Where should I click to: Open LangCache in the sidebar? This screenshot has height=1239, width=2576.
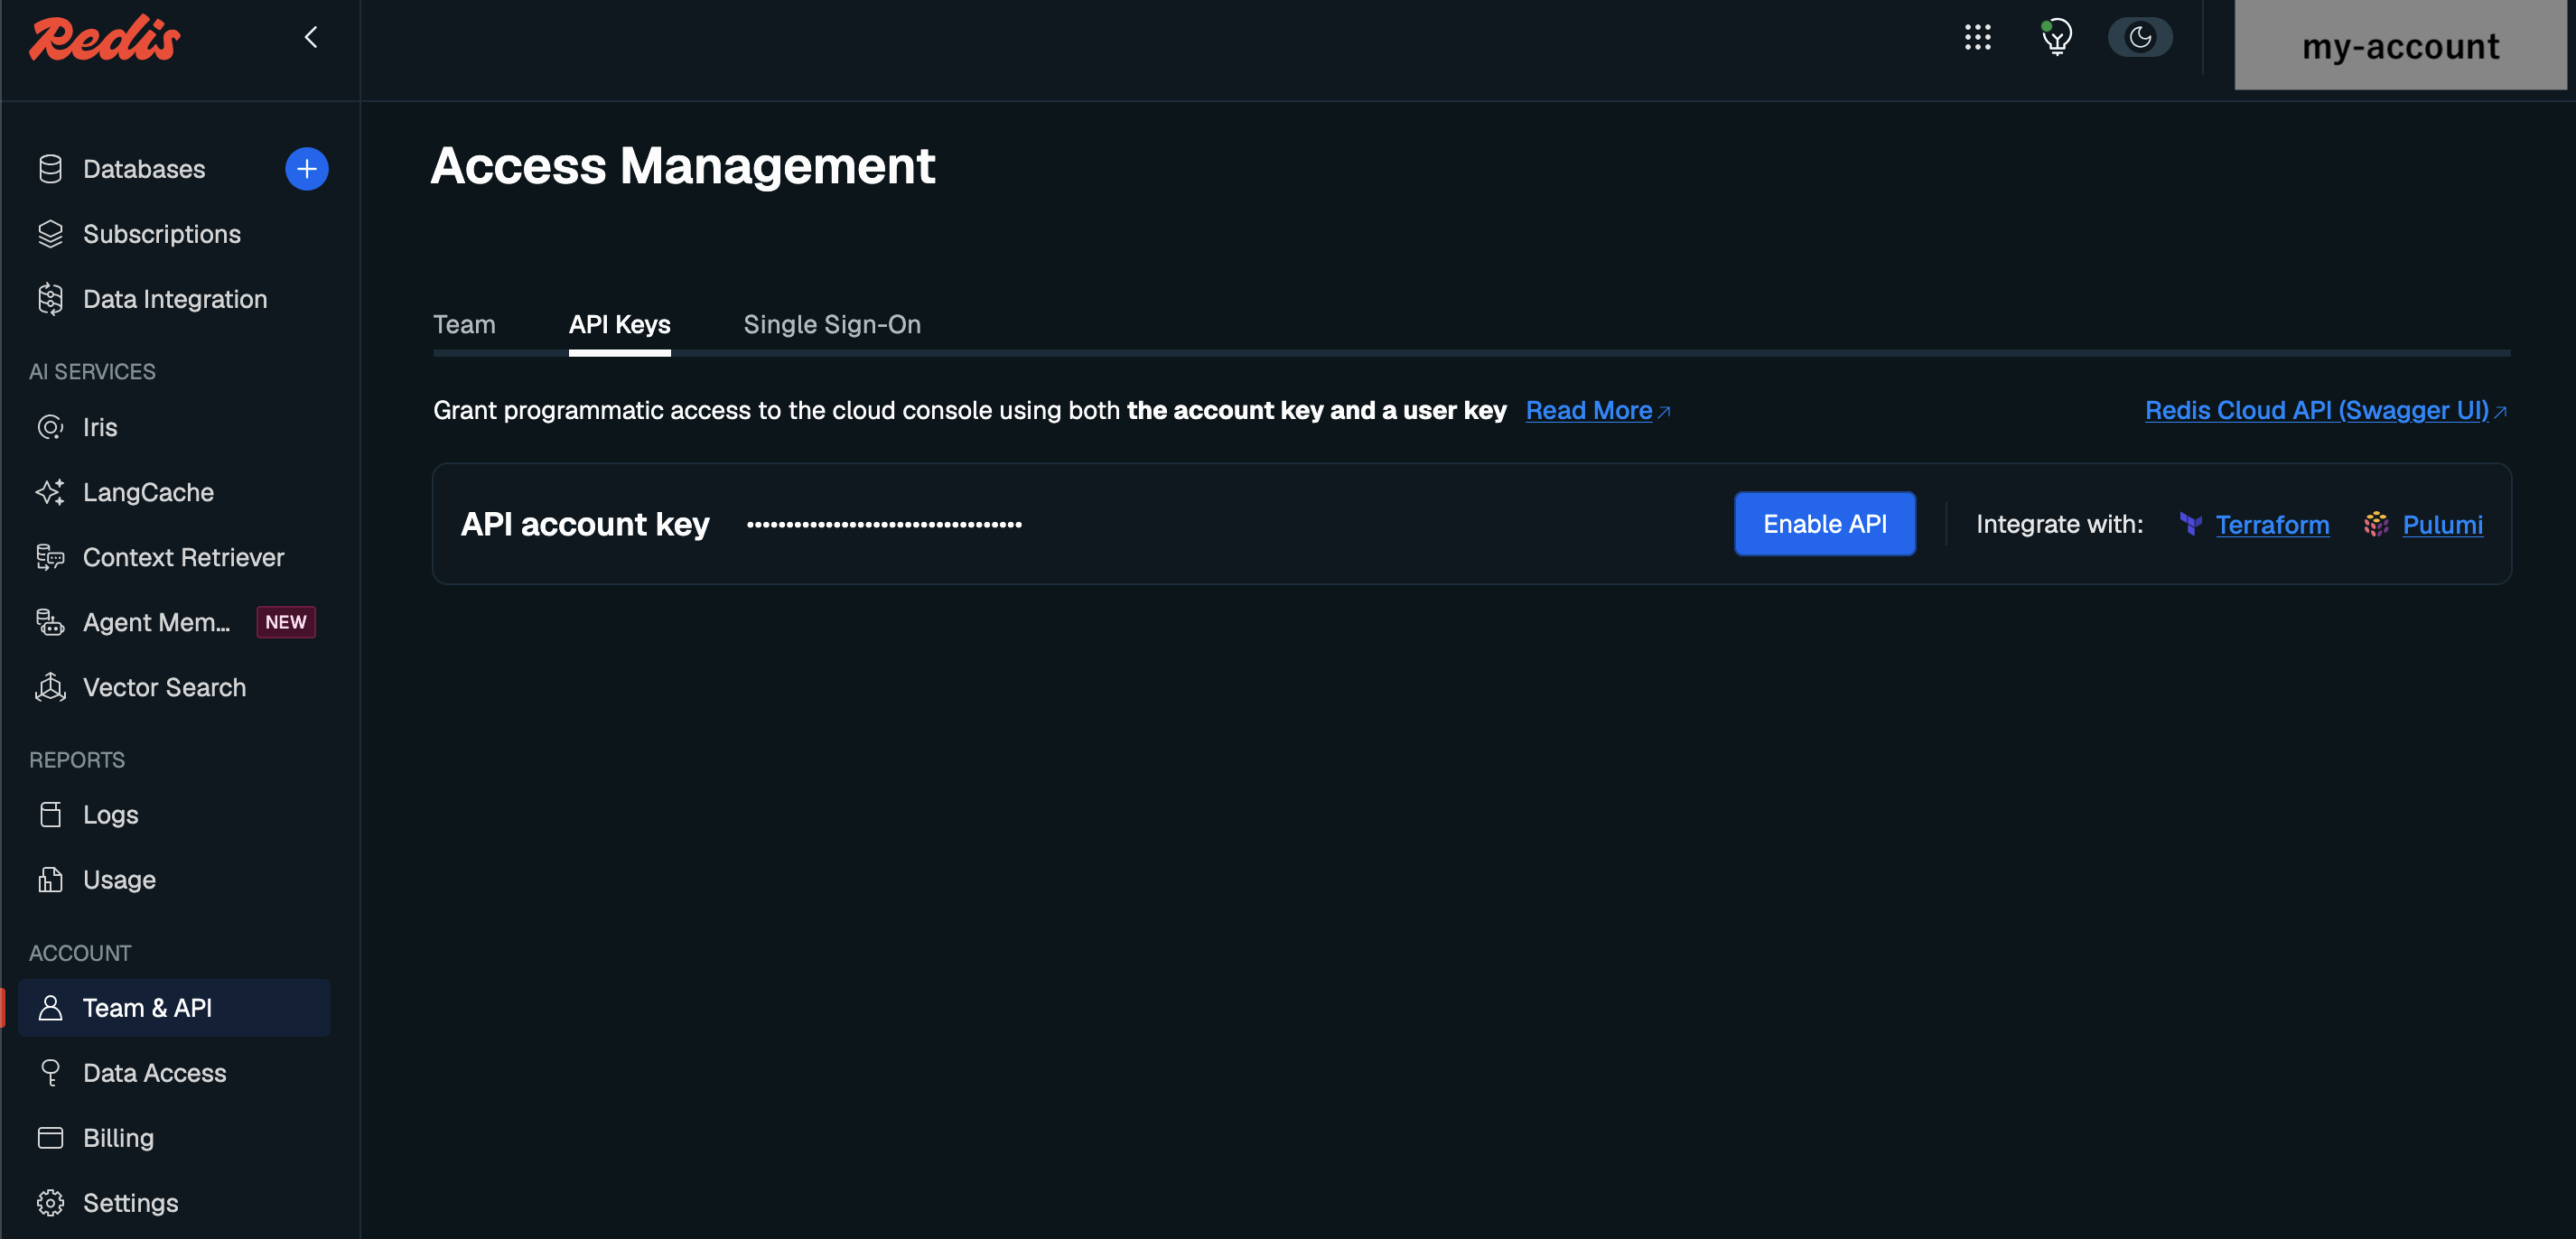point(148,492)
